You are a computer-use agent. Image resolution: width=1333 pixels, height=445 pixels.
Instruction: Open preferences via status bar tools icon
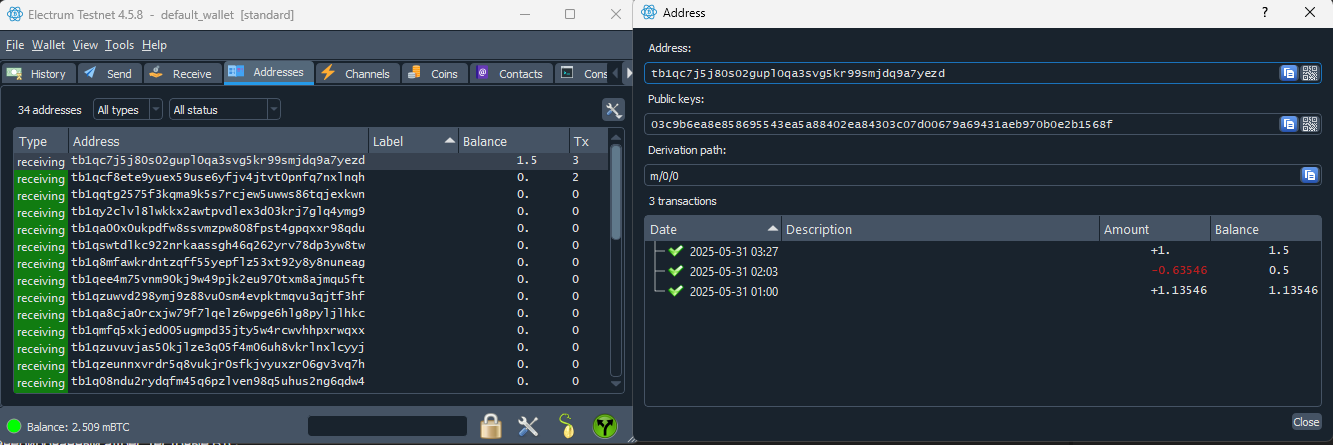[x=529, y=426]
